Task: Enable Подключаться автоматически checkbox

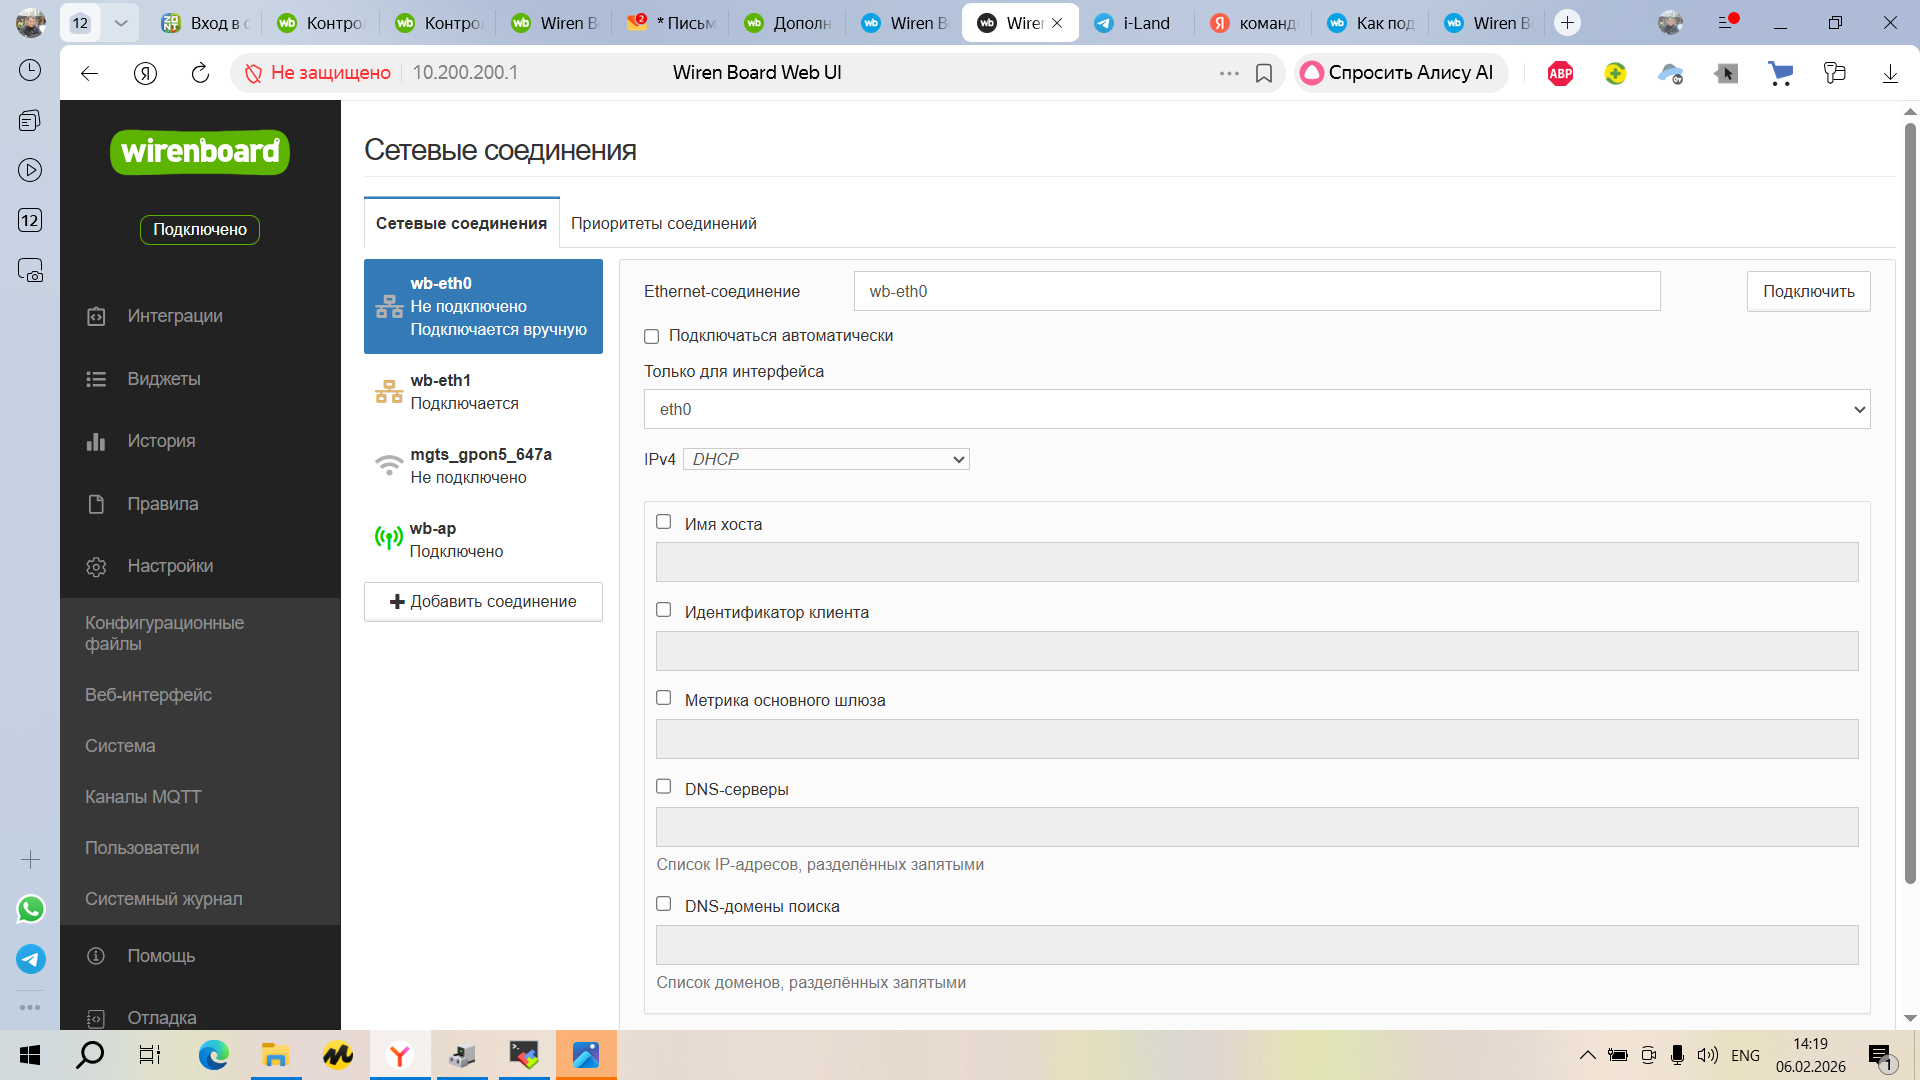Action: (x=652, y=336)
